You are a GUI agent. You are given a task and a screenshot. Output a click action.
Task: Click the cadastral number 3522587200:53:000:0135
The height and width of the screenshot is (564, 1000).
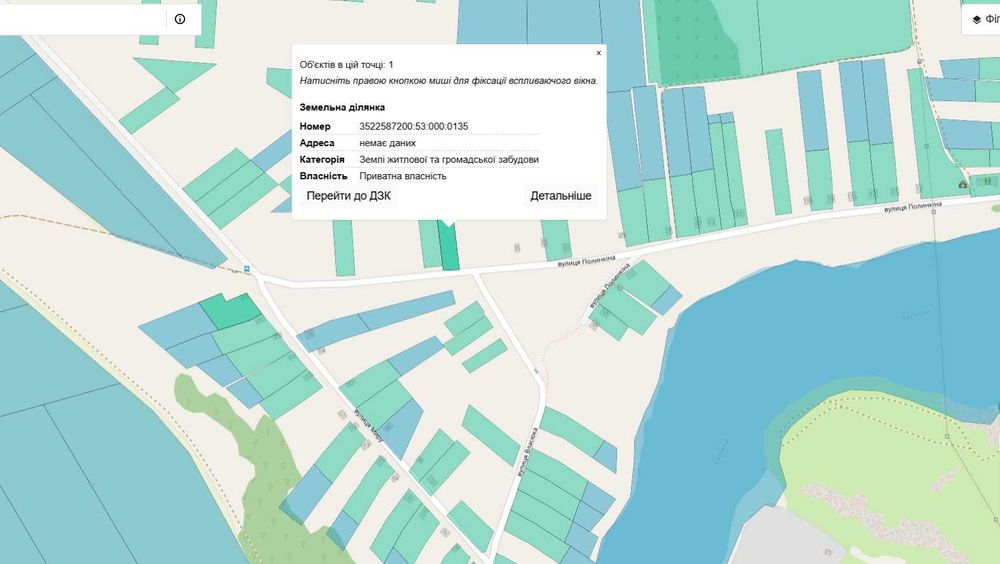click(413, 126)
